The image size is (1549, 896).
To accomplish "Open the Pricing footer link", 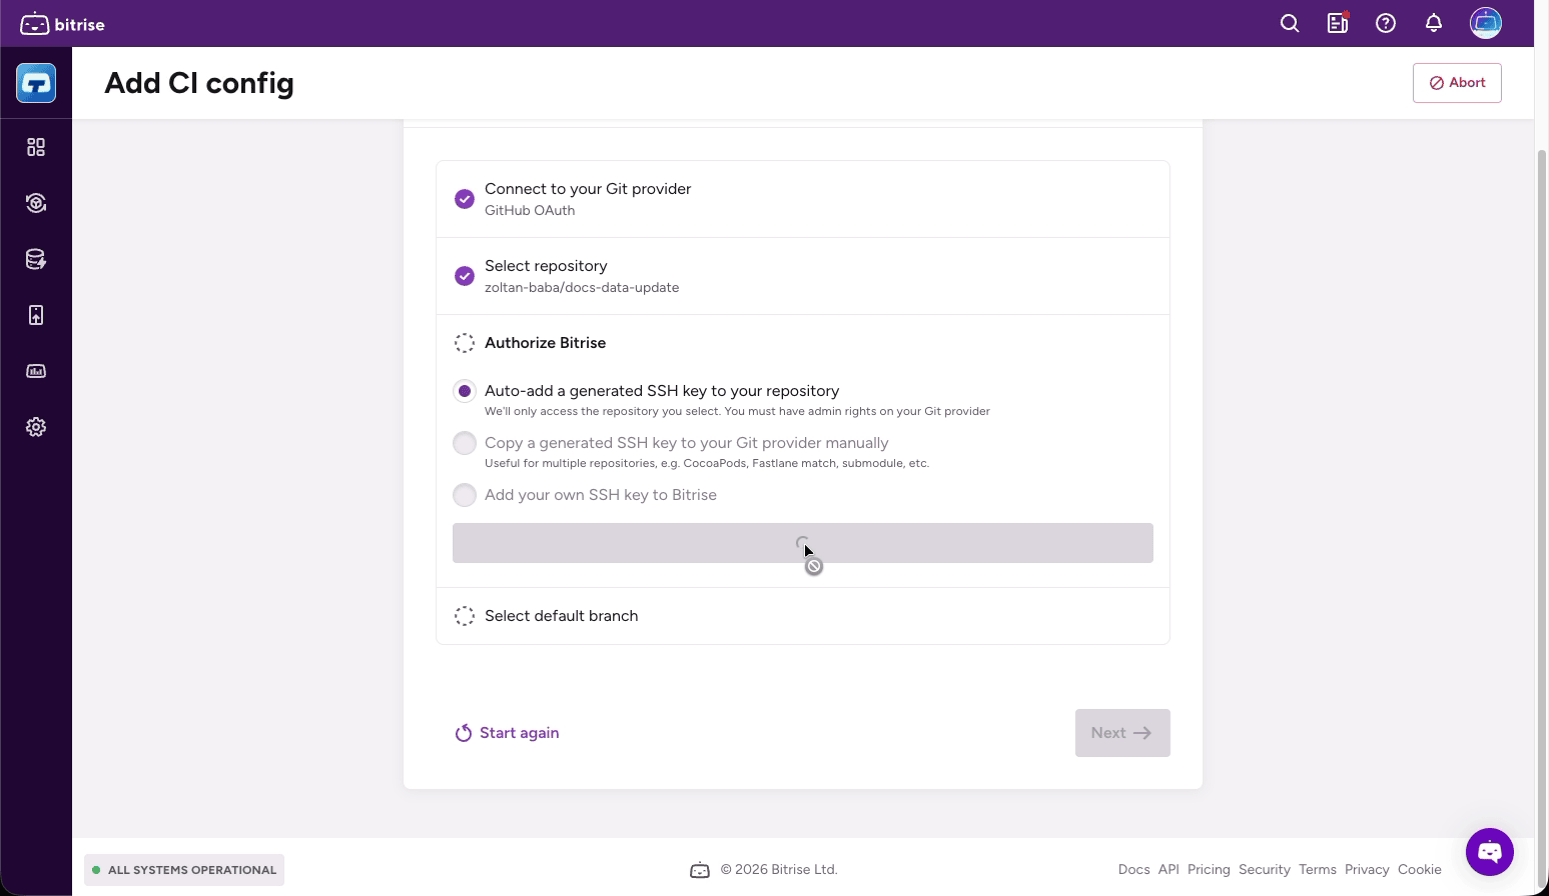I will click(x=1209, y=870).
